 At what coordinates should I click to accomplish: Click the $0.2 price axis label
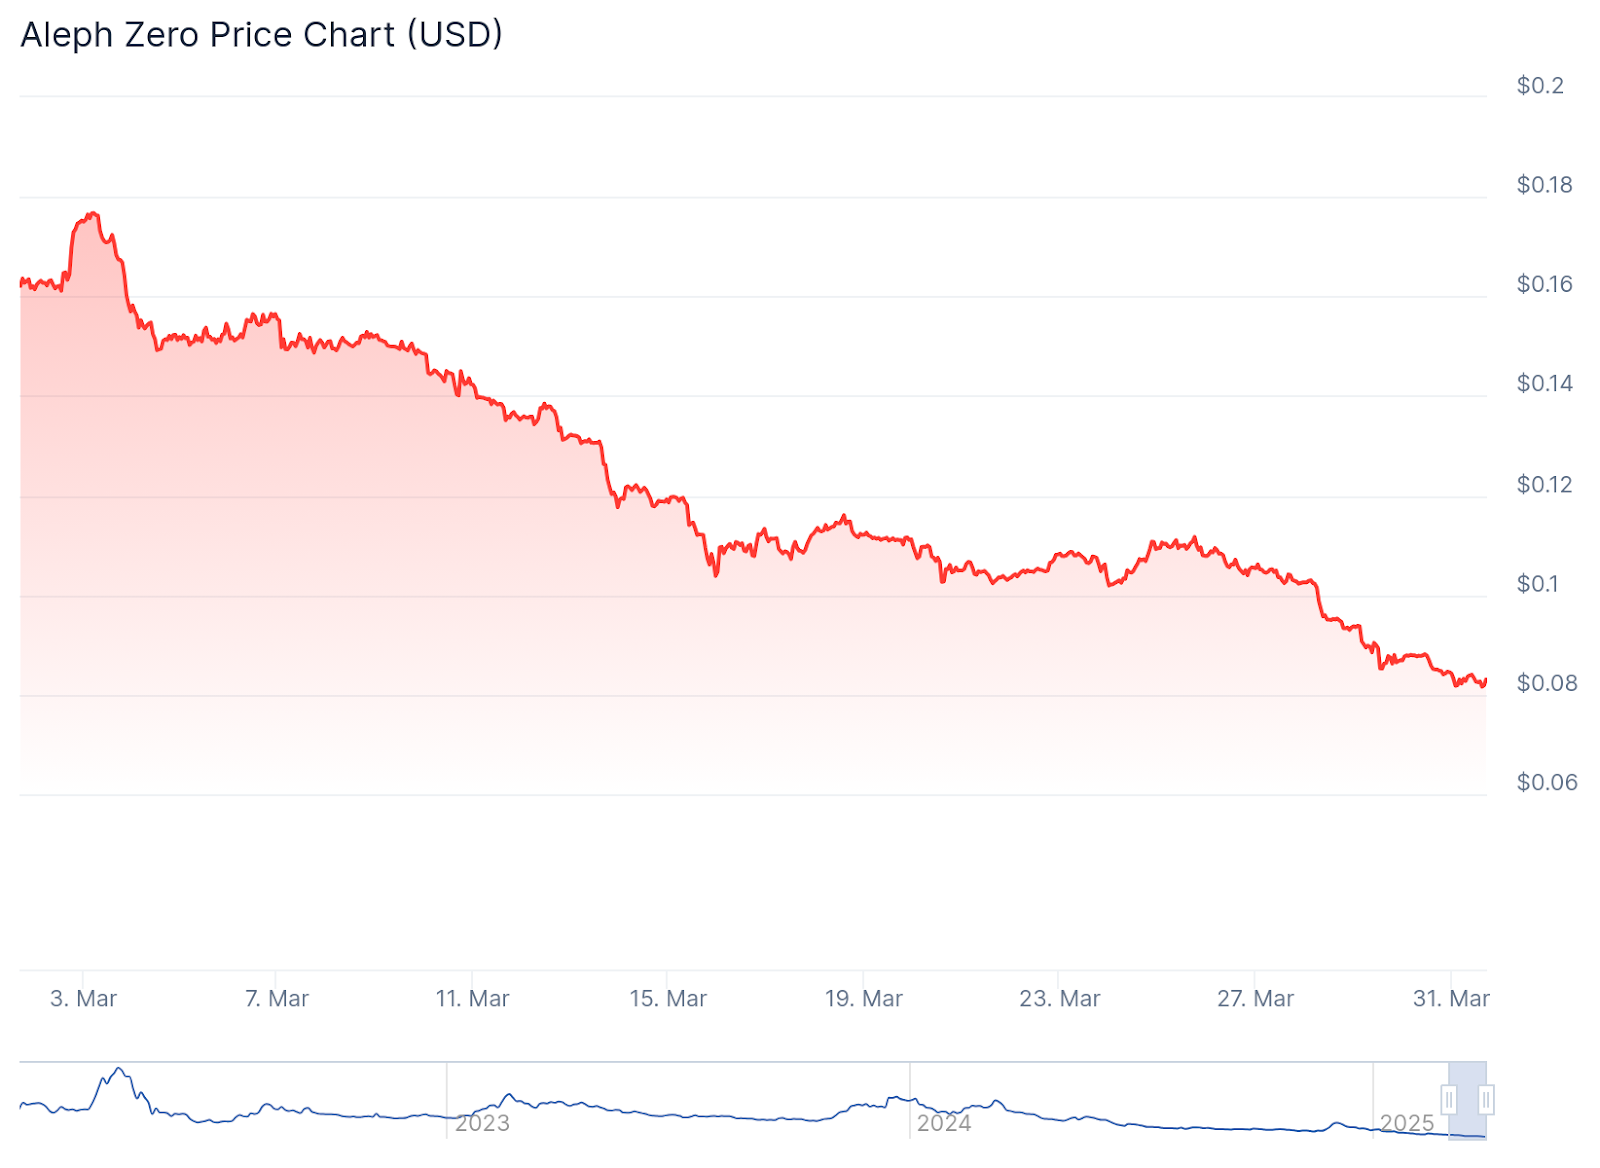coord(1540,86)
